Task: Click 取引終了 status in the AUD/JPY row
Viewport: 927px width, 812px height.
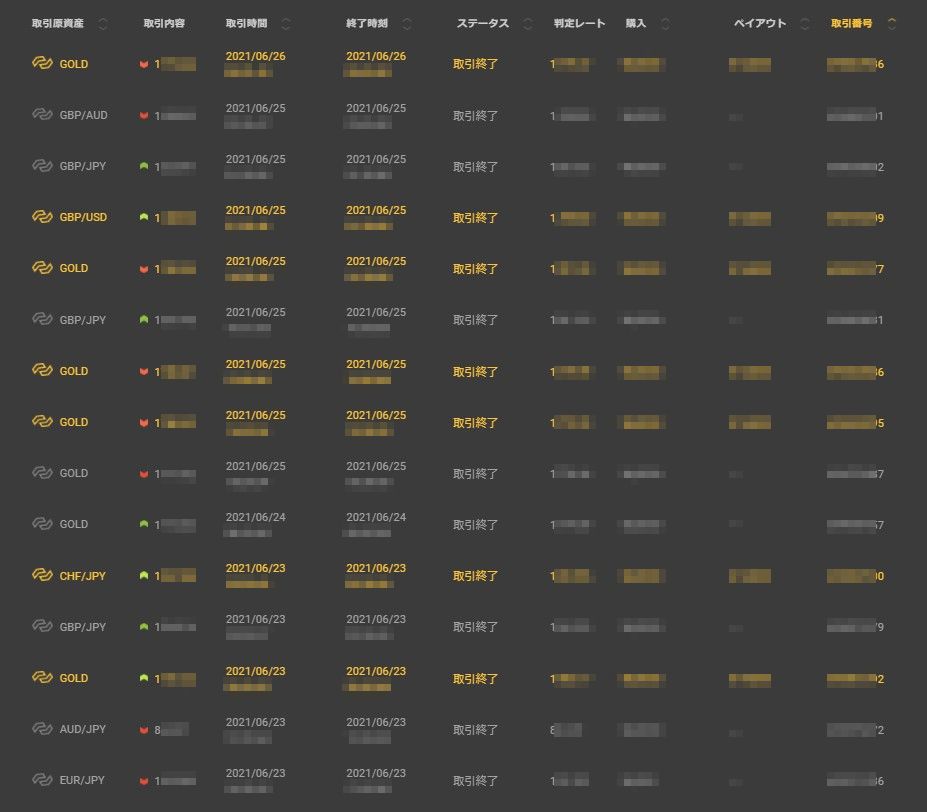Action: 475,730
